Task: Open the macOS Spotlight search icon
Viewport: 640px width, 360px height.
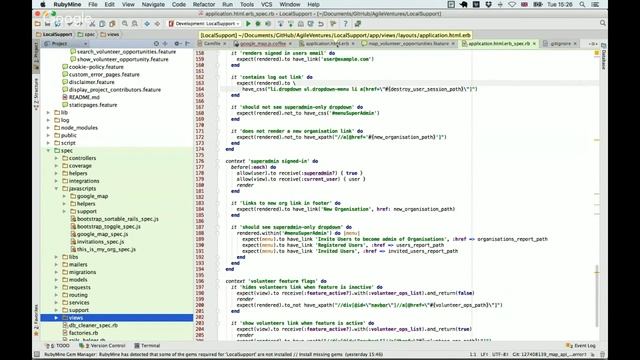Action: coord(582,4)
